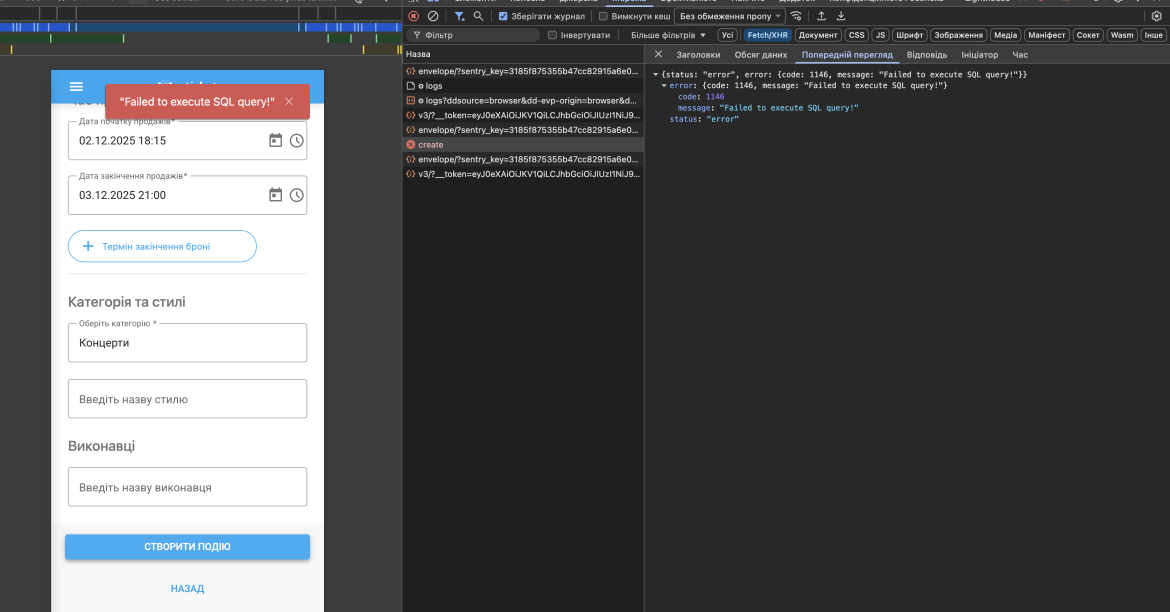The height and width of the screenshot is (612, 1170).
Task: Dismiss the SQL query error toast
Action: click(289, 102)
